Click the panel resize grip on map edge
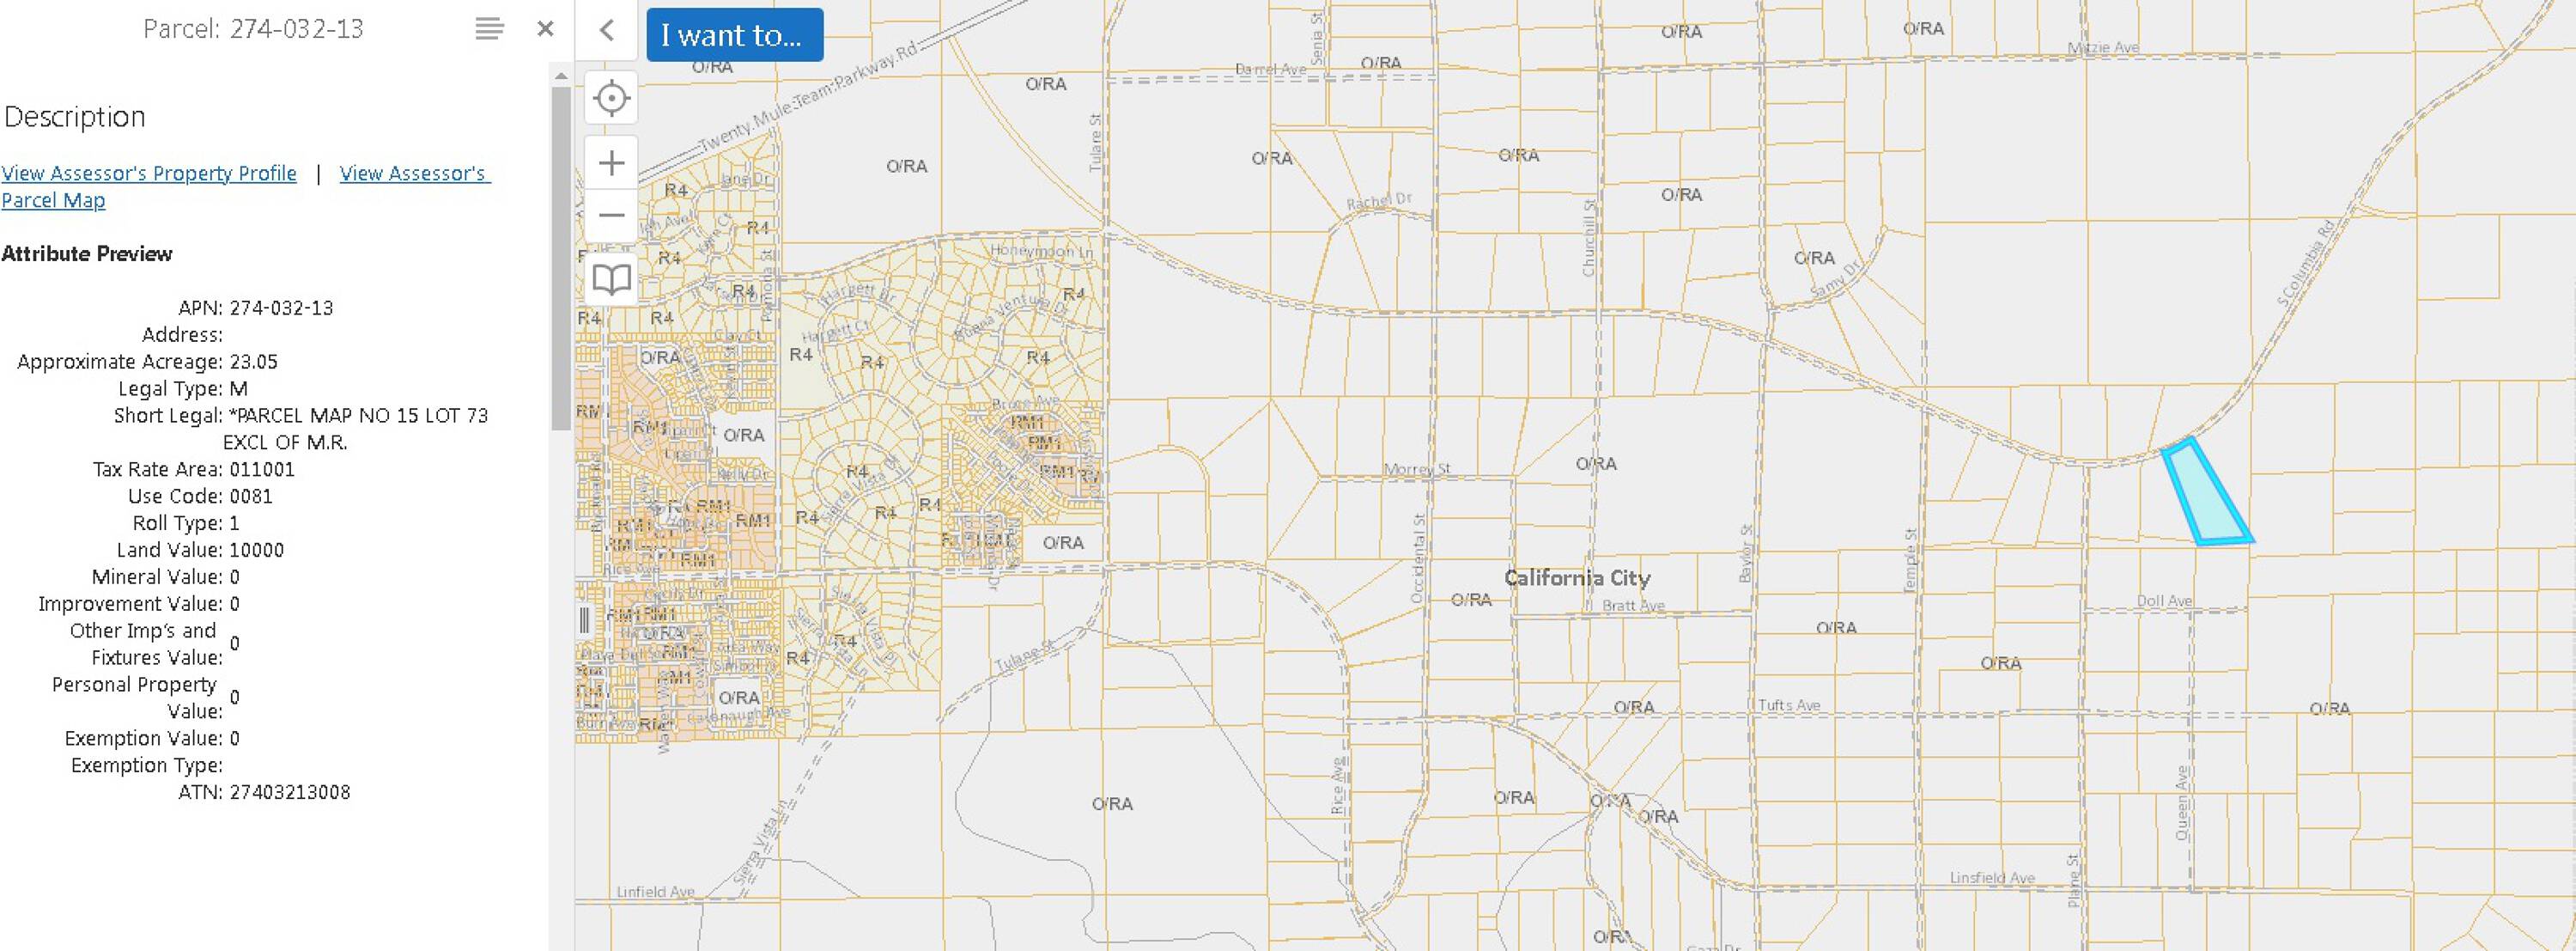The height and width of the screenshot is (951, 2576). click(x=584, y=620)
